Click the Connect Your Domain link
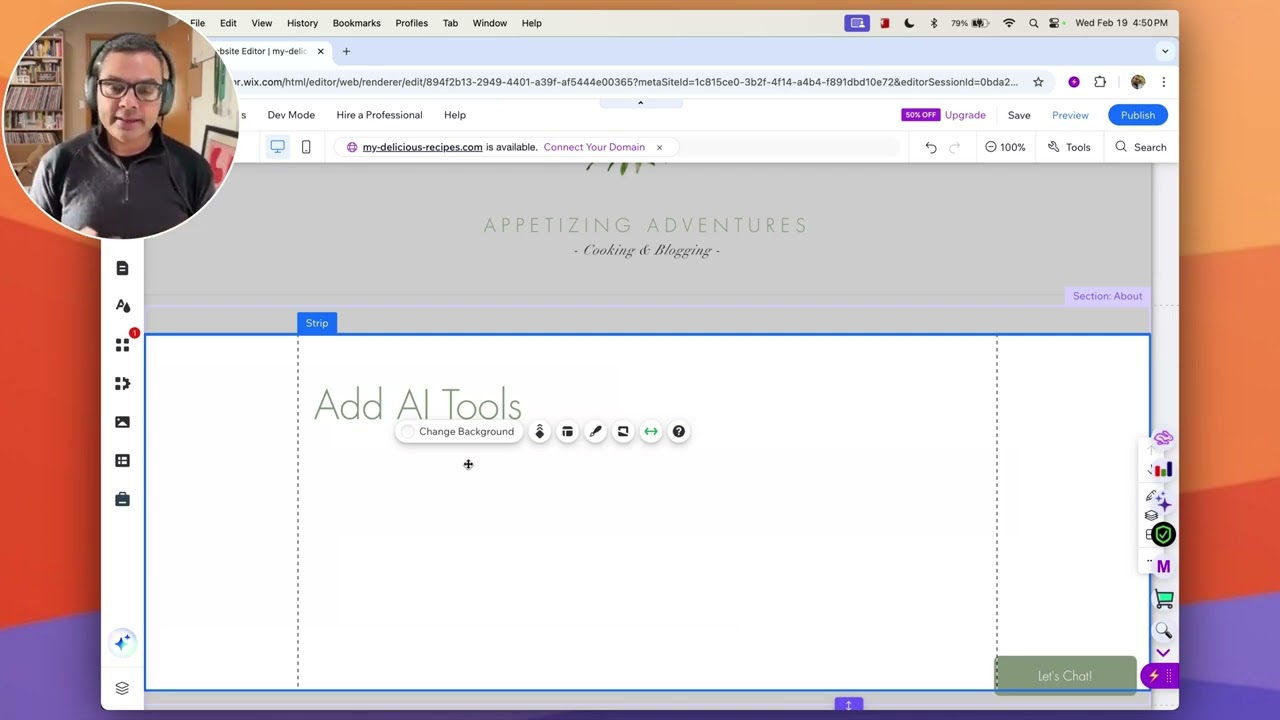The height and width of the screenshot is (720, 1280). 594,147
